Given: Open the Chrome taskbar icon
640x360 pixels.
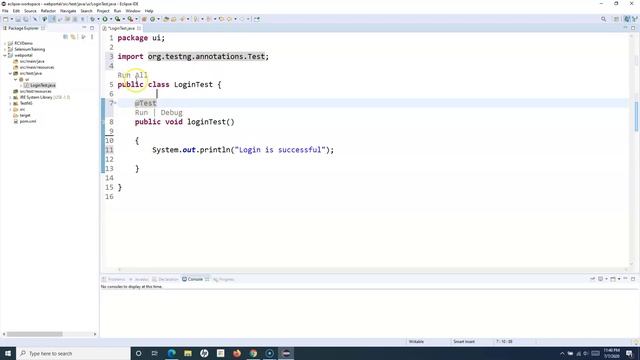Looking at the screenshot, I should pyautogui.click(x=253, y=353).
